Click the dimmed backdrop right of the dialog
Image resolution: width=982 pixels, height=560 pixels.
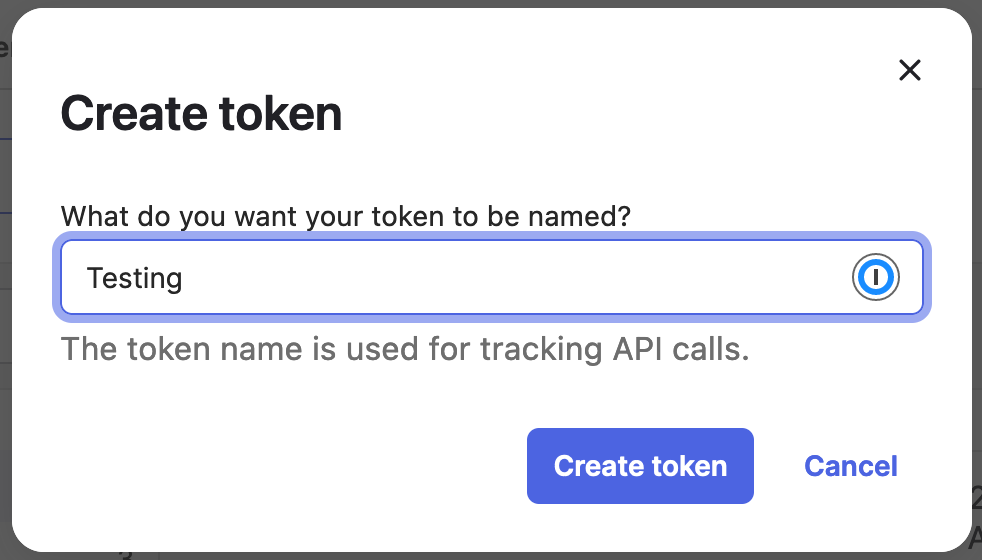977,300
